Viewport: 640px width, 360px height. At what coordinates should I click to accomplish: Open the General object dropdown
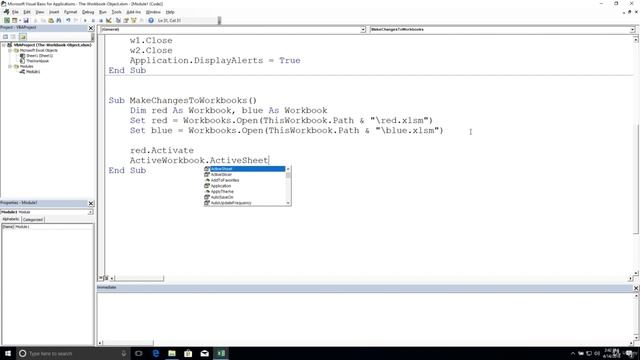(363, 30)
